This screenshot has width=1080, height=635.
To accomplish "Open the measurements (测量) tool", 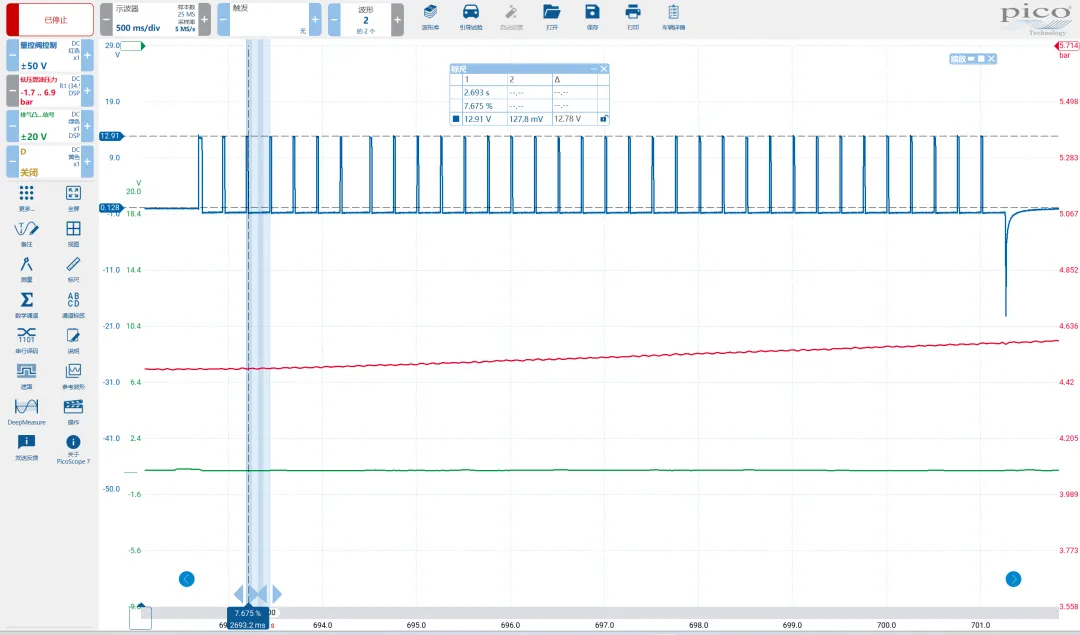I will 27,269.
